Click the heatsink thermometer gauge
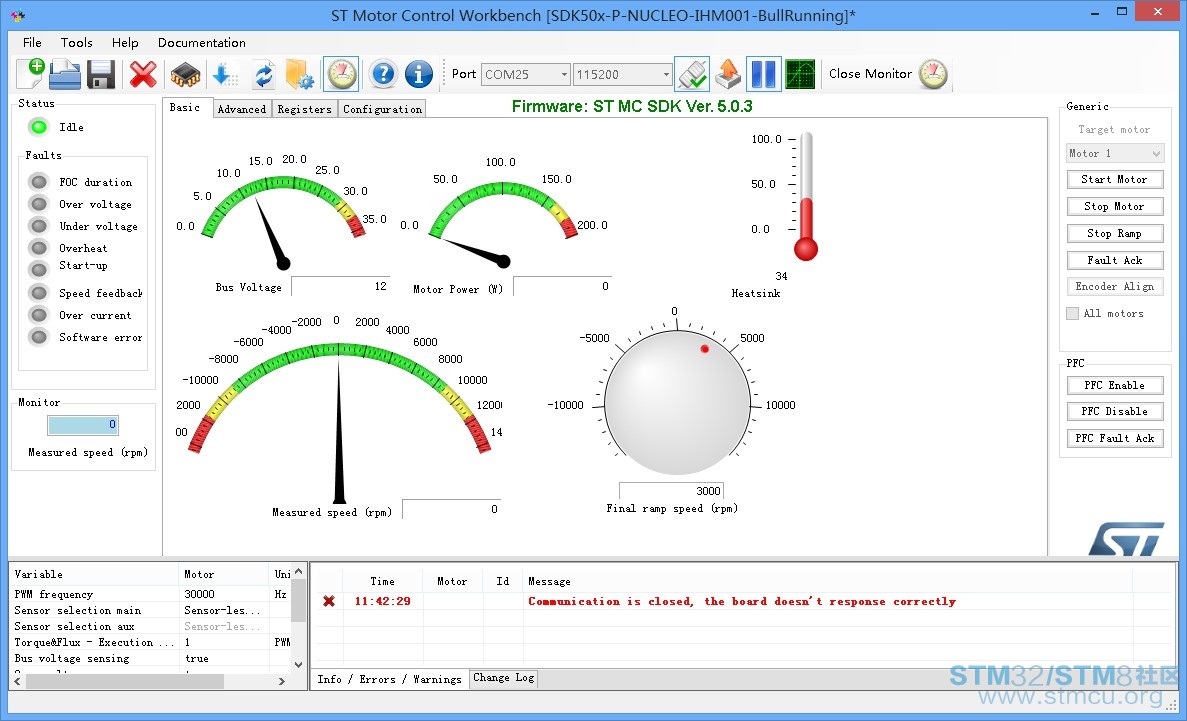This screenshot has height=721, width=1187. pyautogui.click(x=805, y=197)
